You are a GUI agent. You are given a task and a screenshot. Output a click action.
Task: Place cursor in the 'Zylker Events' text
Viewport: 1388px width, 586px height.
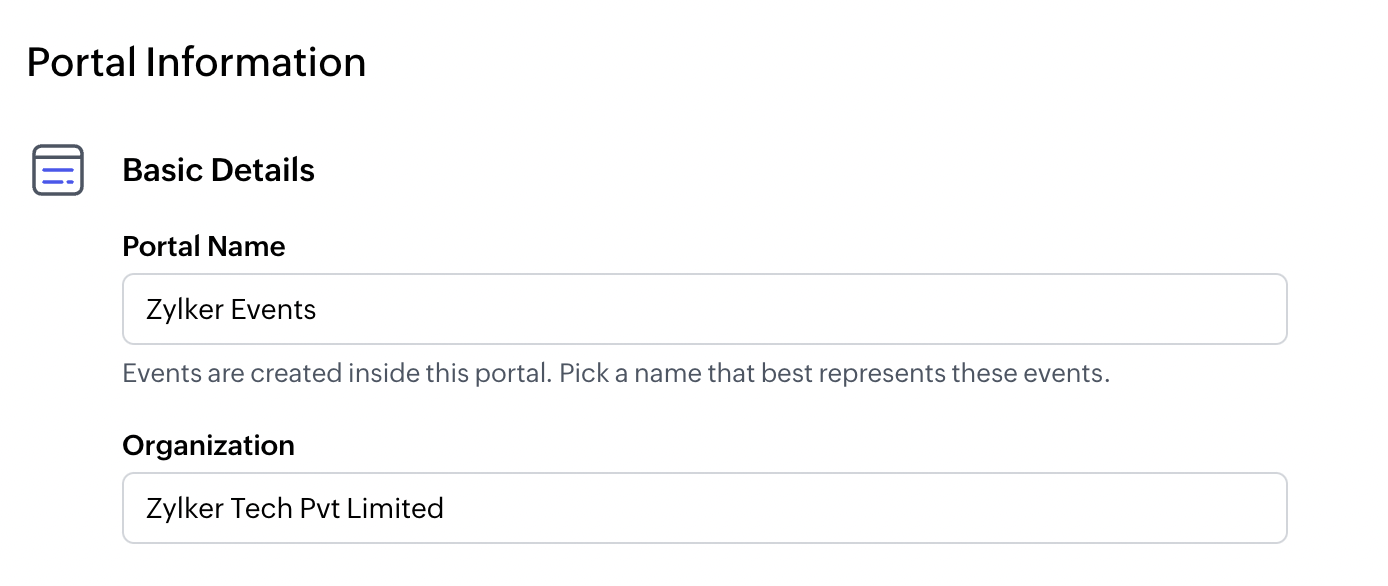[x=231, y=310]
